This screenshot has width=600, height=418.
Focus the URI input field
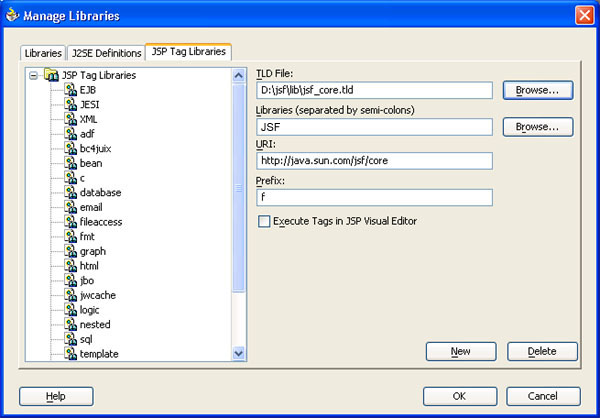pyautogui.click(x=374, y=161)
